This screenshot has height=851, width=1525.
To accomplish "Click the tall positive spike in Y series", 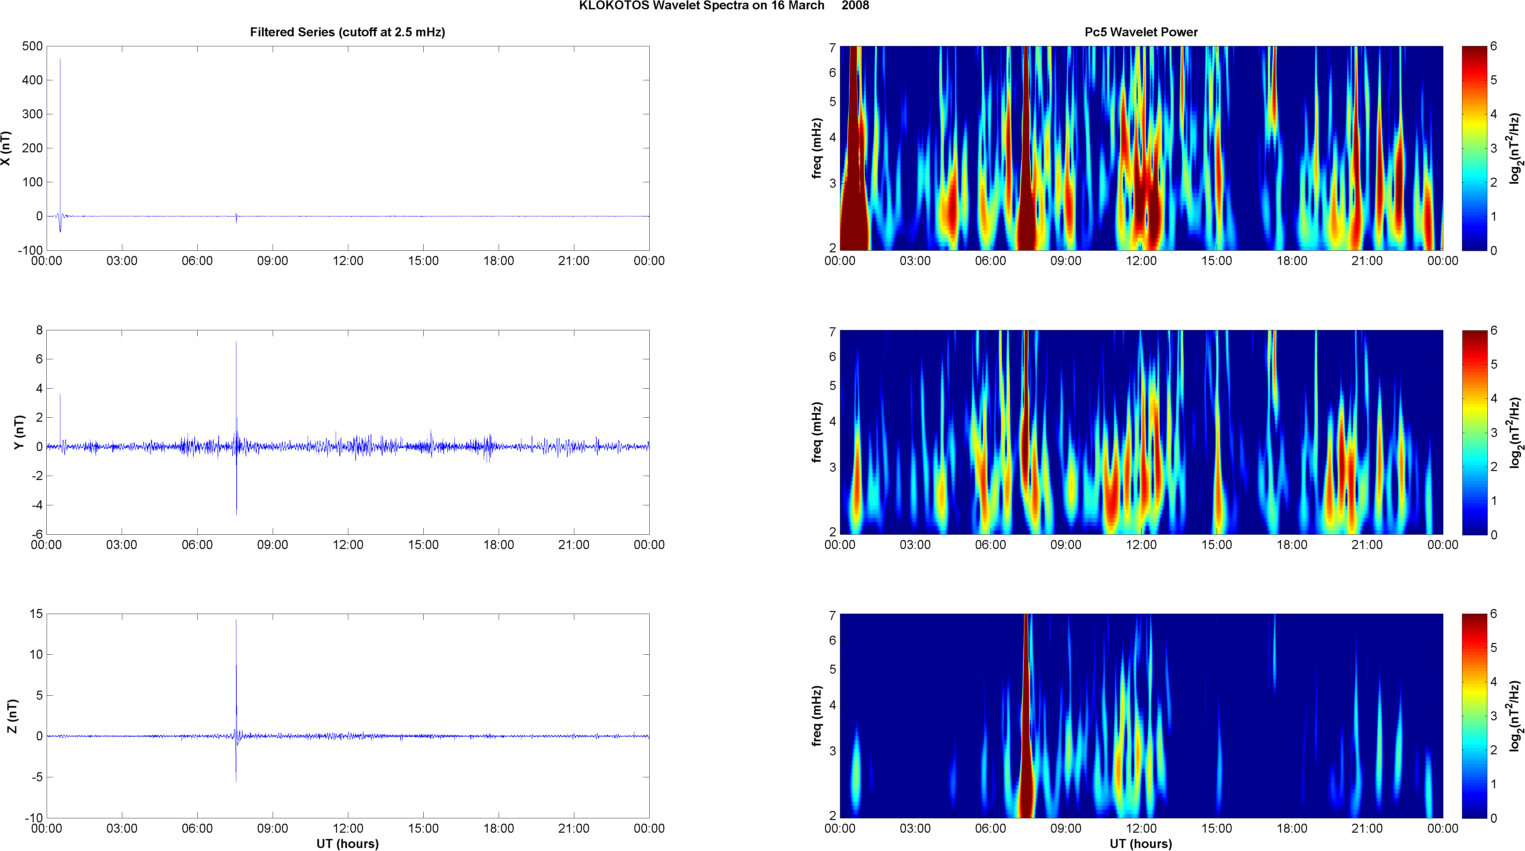I will click(x=236, y=395).
